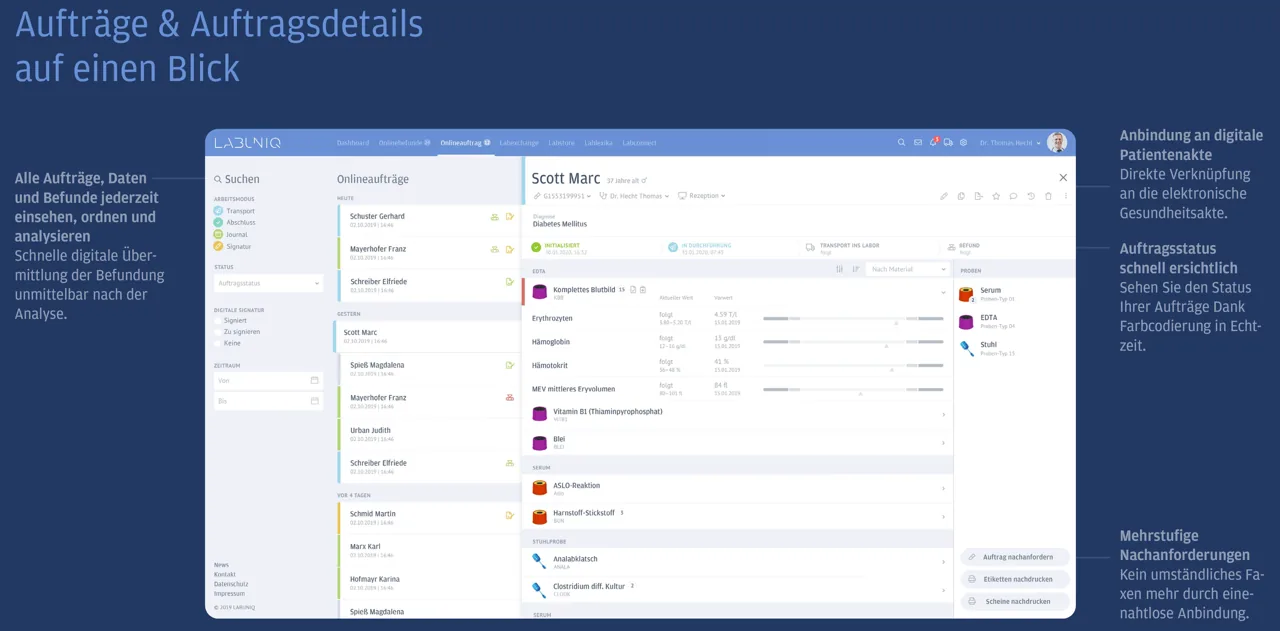1280x631 pixels.
Task: Collapse the Komplettes Blutbild section chevron
Action: tap(942, 292)
